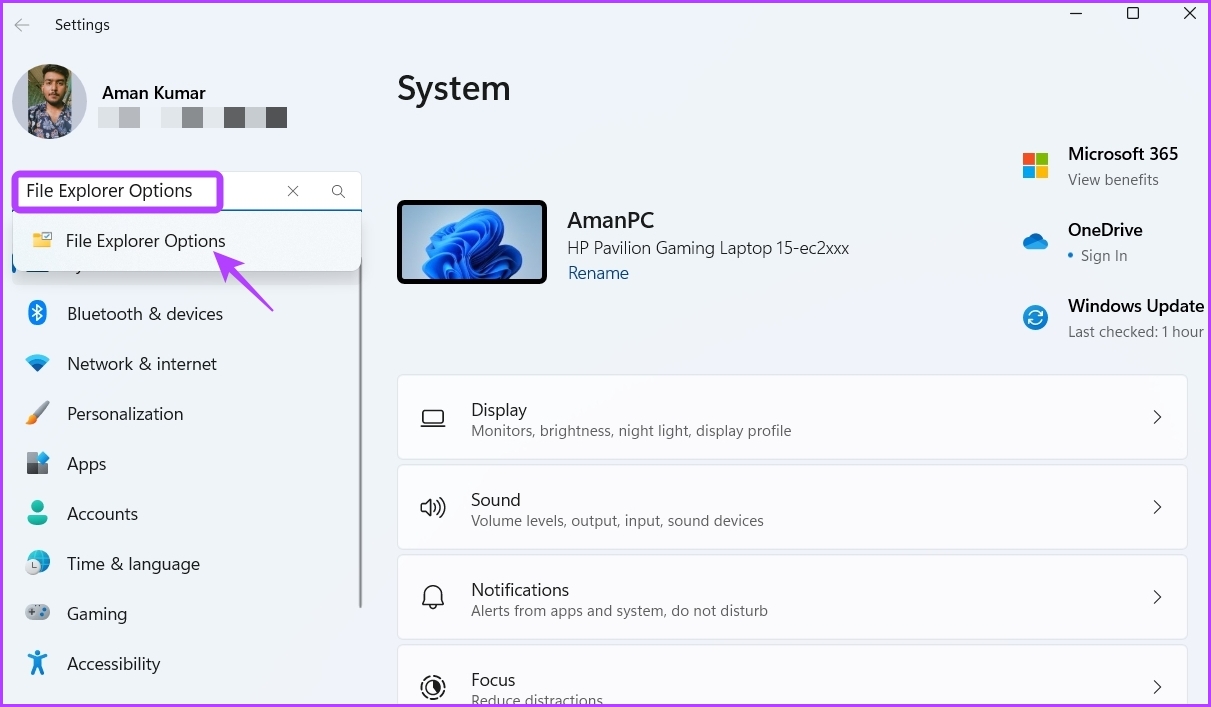Click the Time & language globe icon

[38, 563]
